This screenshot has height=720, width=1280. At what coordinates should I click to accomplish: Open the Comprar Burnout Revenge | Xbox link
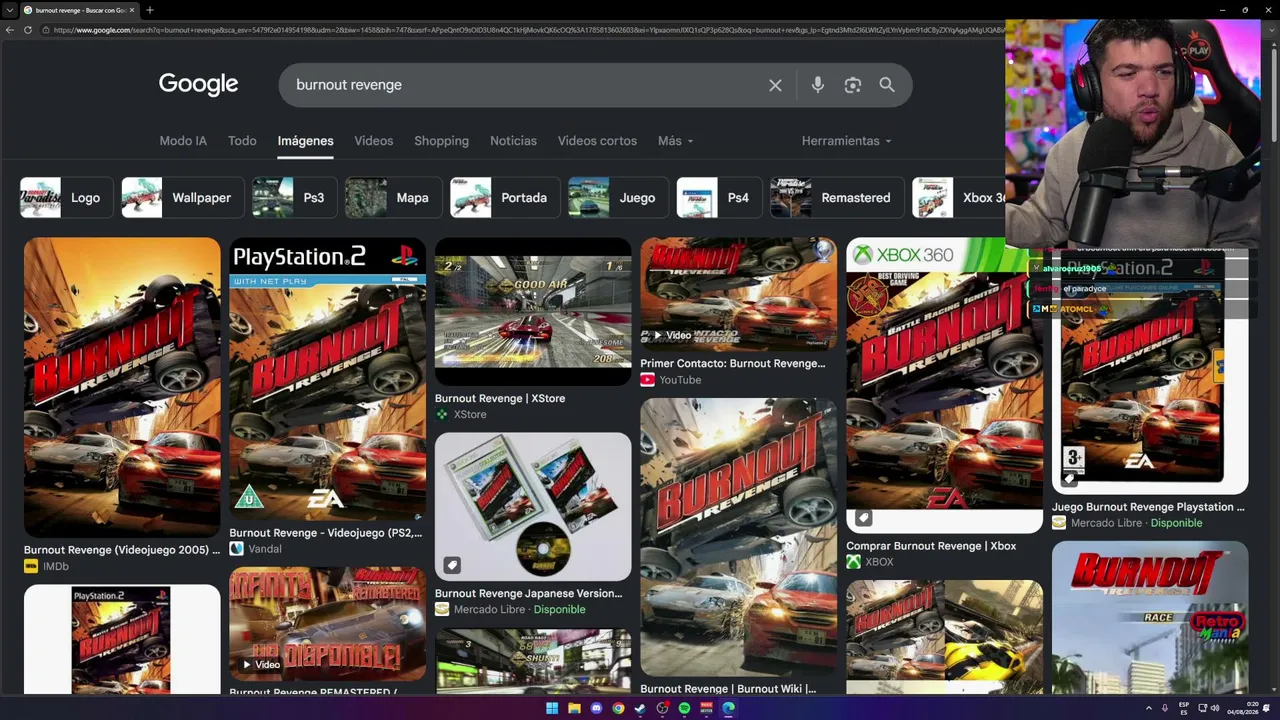click(x=931, y=546)
